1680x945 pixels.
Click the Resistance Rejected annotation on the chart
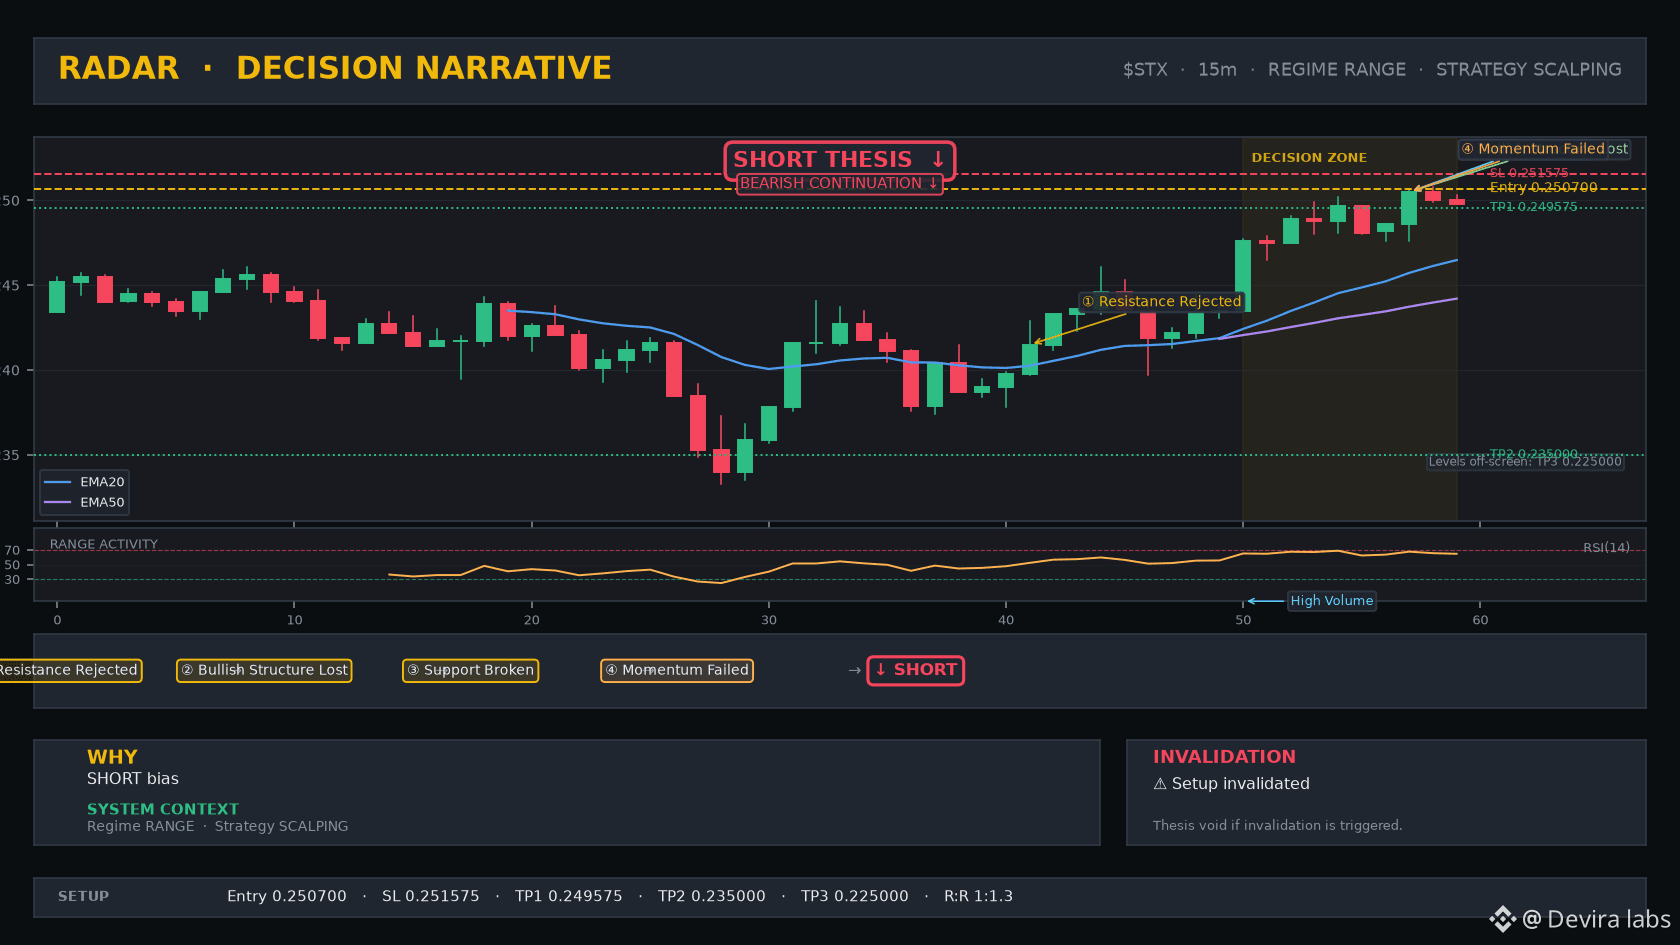tap(1162, 301)
